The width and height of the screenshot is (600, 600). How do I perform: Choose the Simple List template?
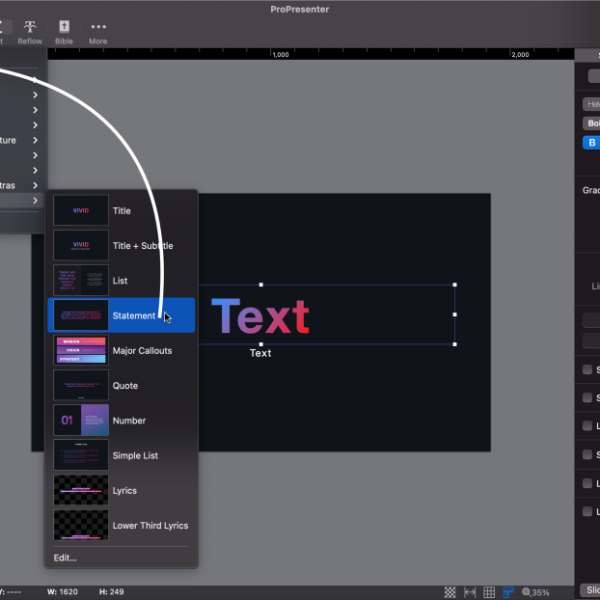click(x=121, y=455)
